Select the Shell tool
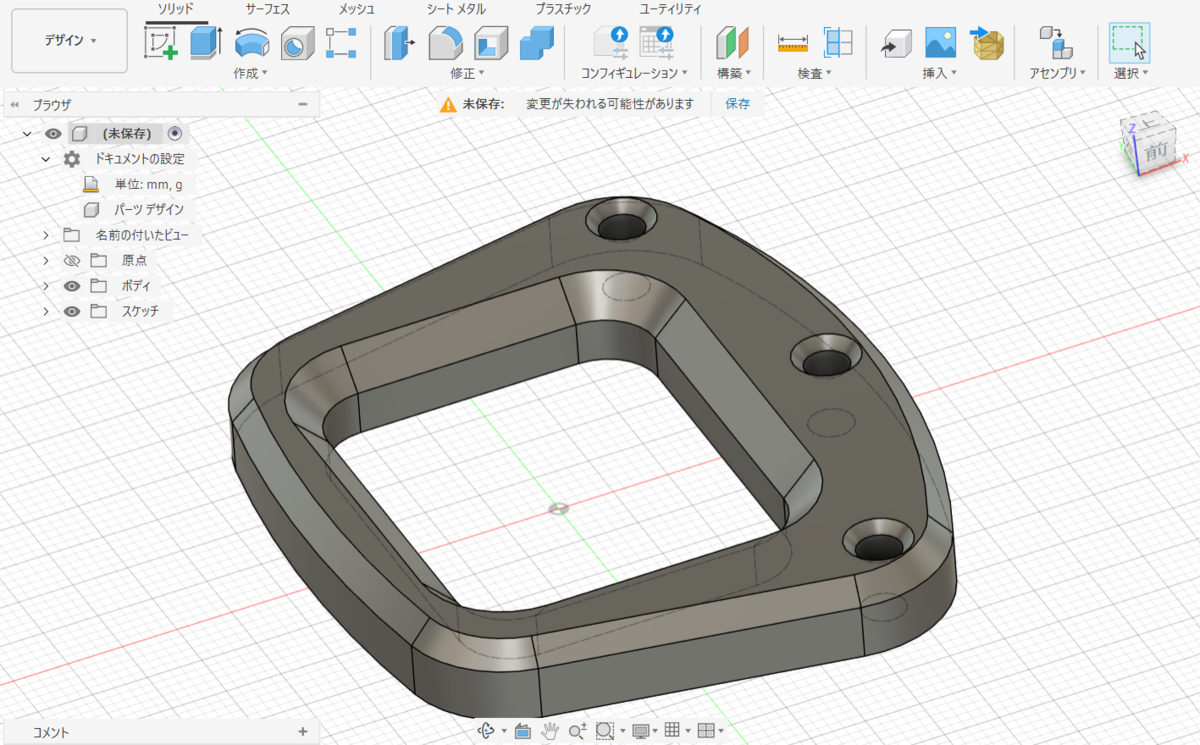The width and height of the screenshot is (1200, 745). (x=491, y=44)
